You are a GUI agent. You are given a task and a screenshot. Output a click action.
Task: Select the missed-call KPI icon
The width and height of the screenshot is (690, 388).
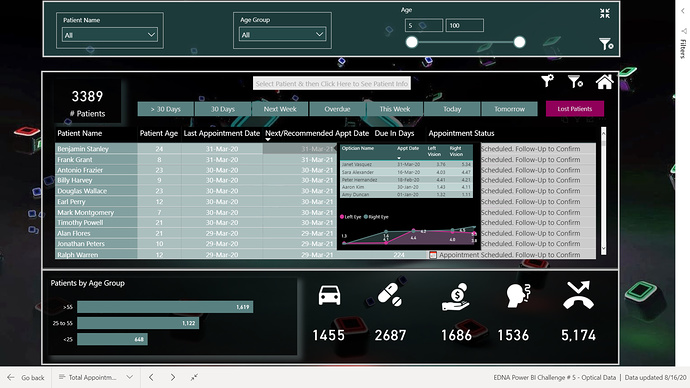click(578, 295)
